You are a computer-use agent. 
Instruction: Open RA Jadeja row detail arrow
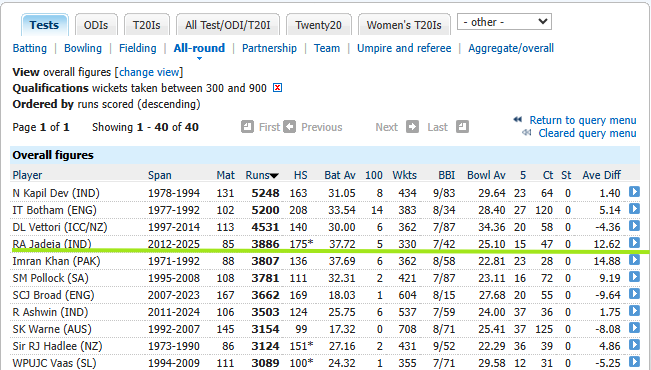click(634, 243)
